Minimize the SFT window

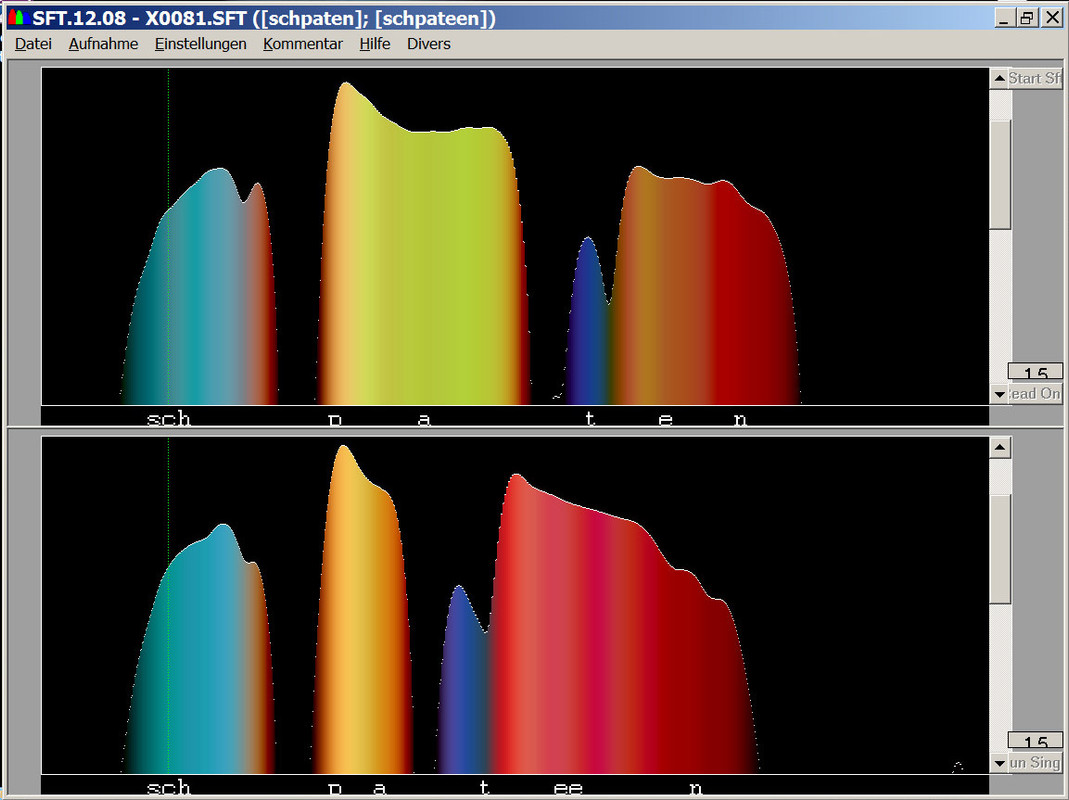[1004, 18]
